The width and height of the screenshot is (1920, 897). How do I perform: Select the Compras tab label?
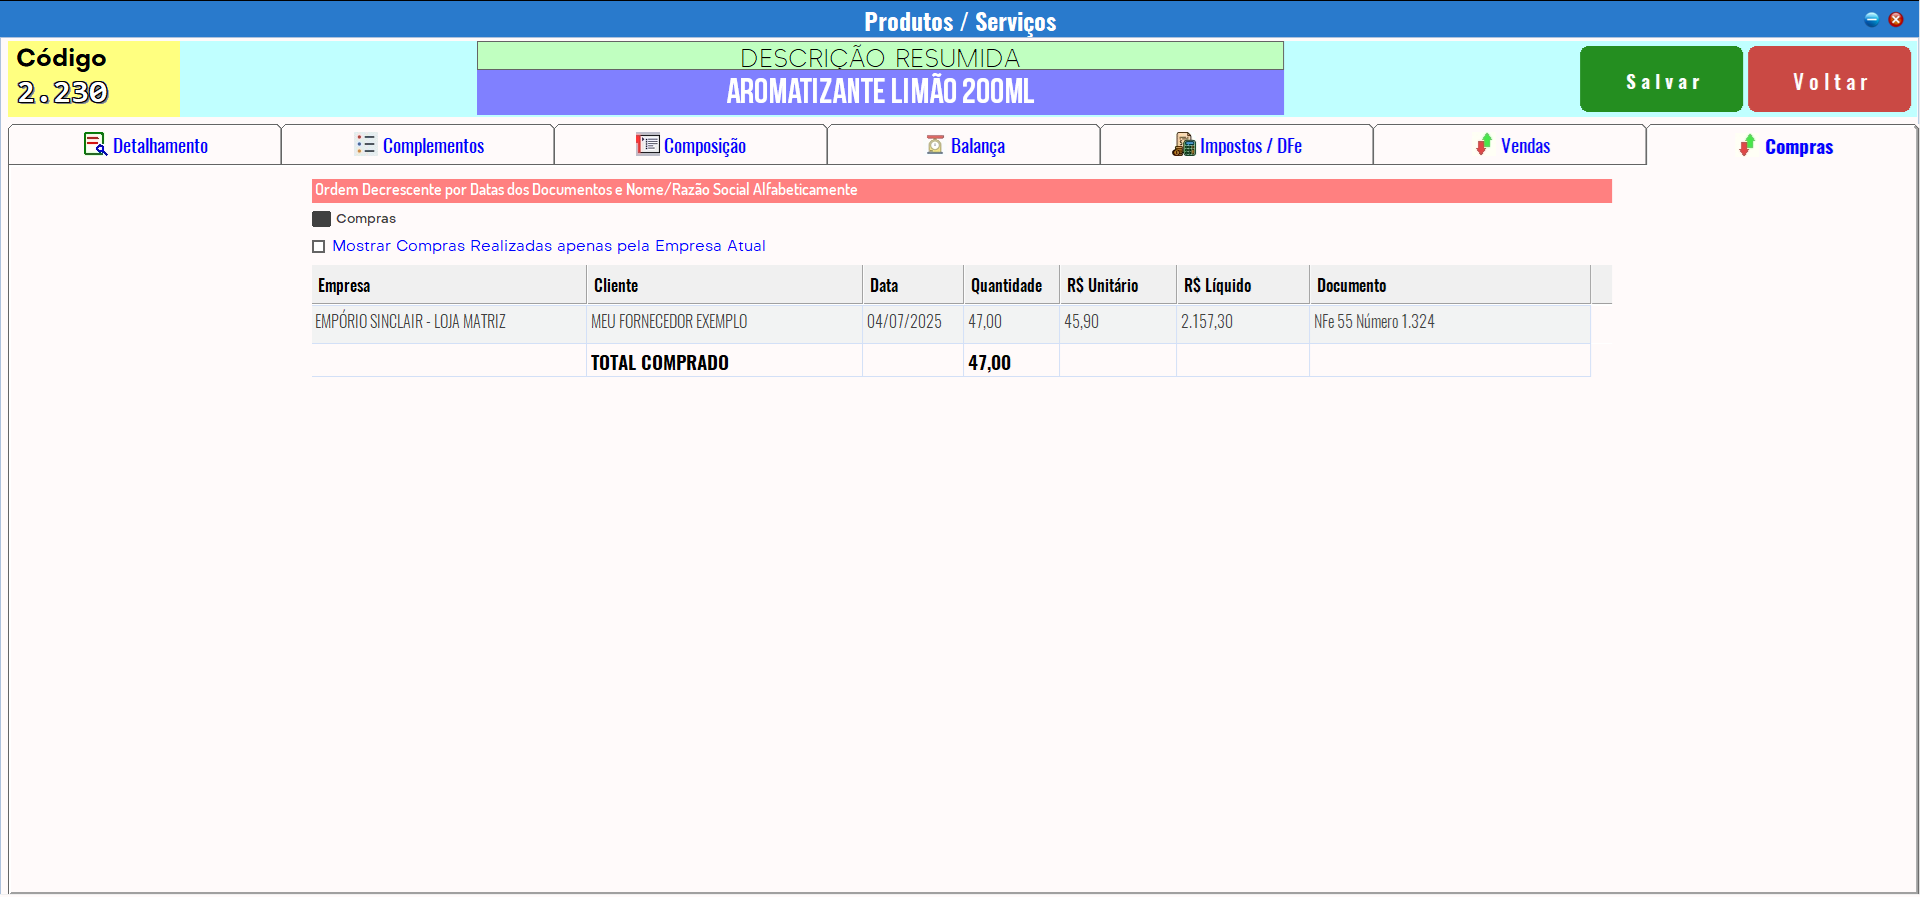(1799, 147)
